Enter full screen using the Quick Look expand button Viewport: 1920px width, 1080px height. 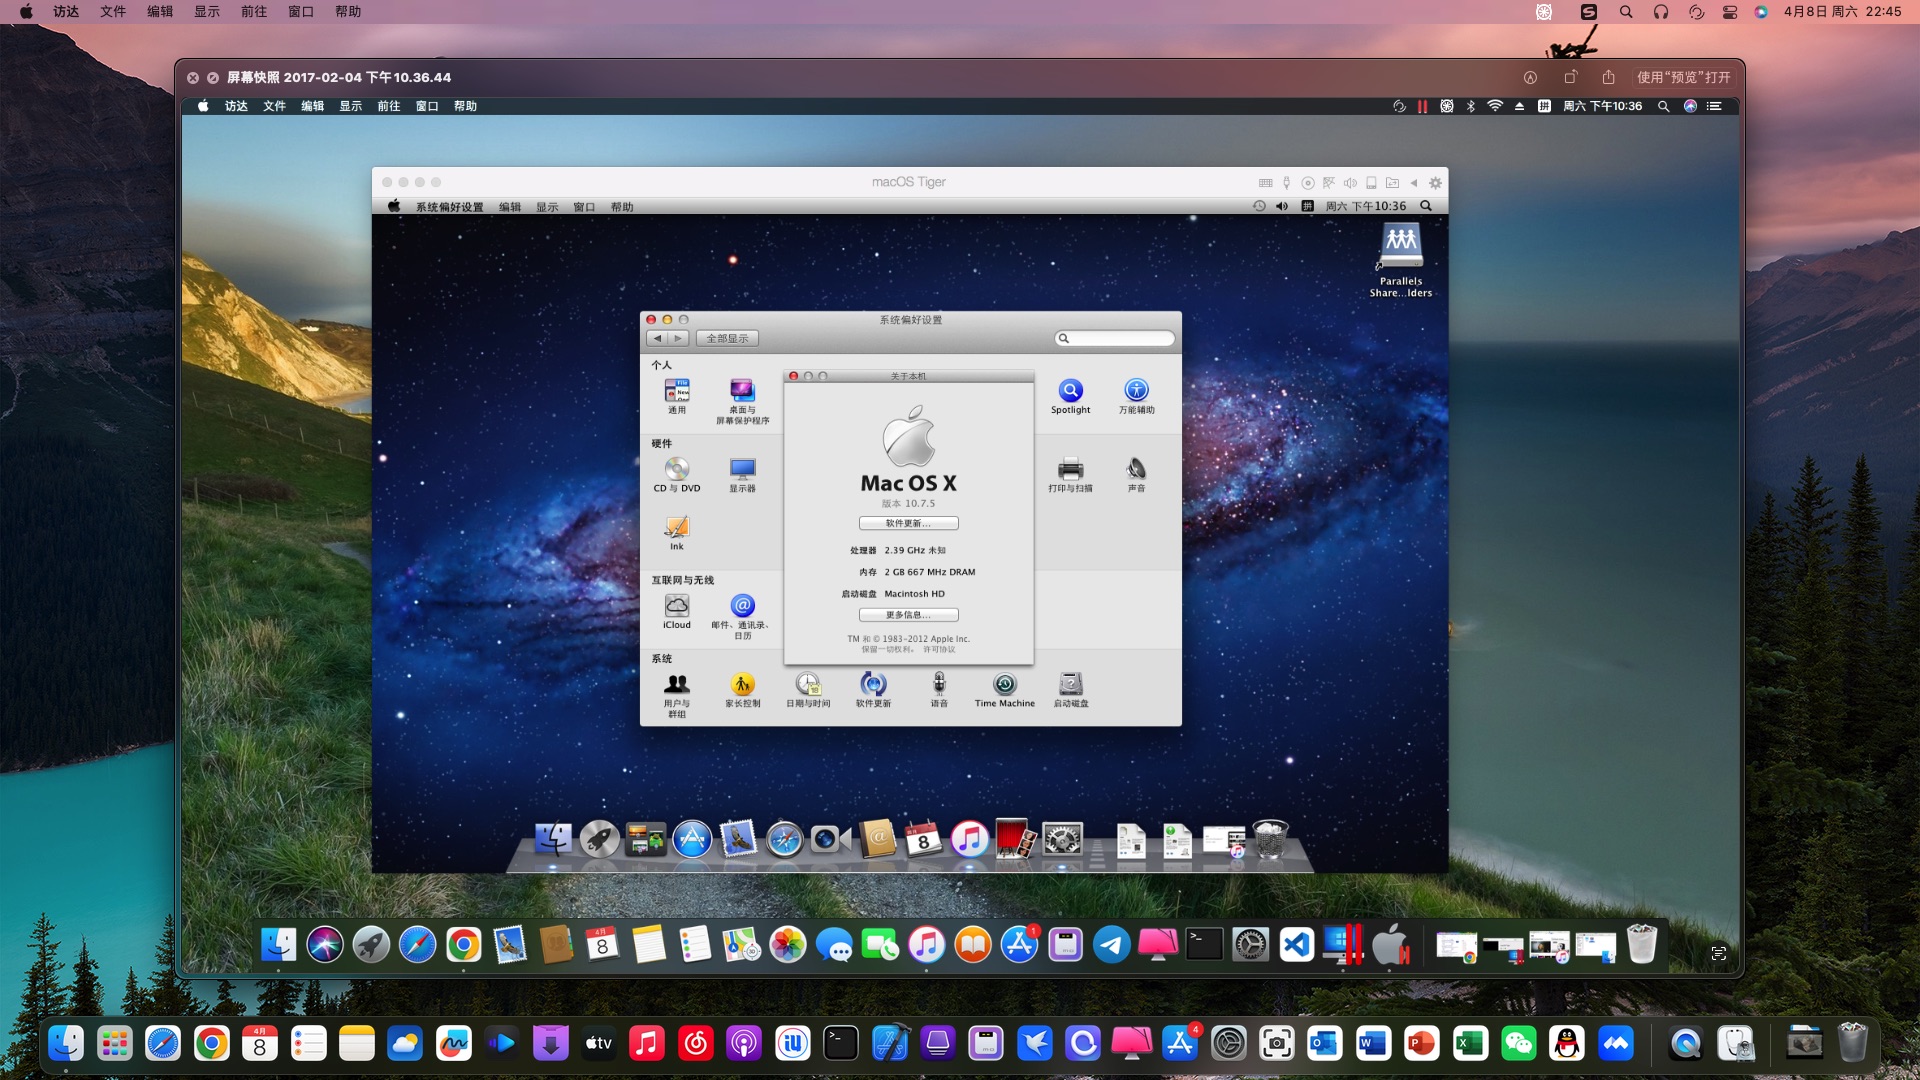tap(213, 77)
